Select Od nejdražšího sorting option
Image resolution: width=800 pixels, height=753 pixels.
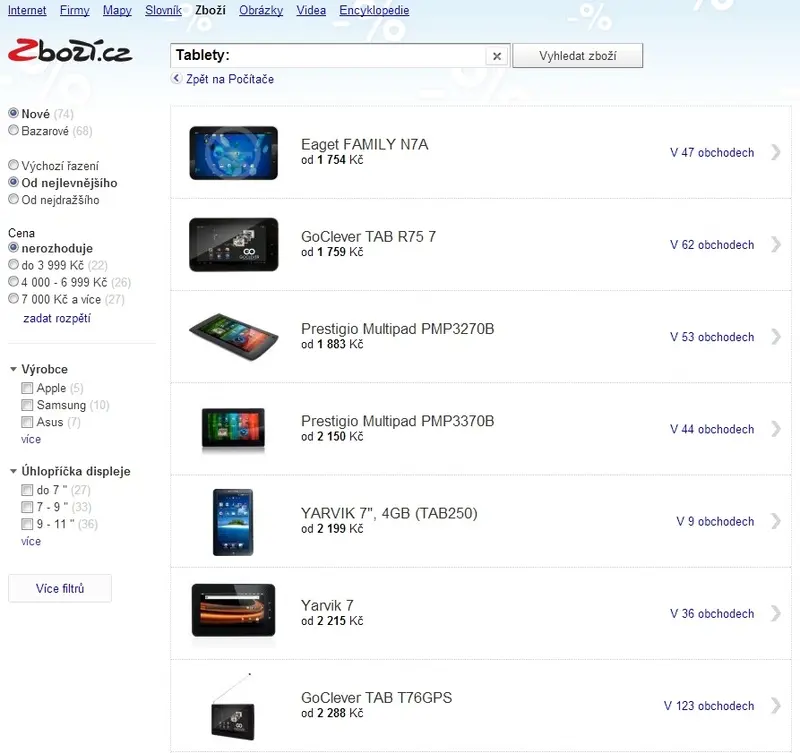coord(14,199)
